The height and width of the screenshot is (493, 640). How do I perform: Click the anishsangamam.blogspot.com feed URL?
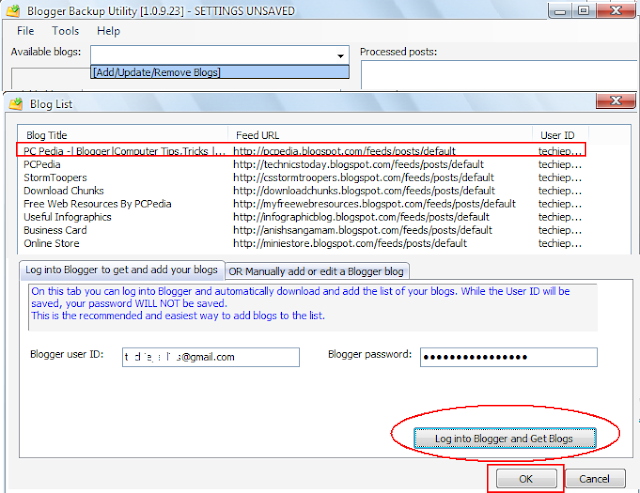pos(362,230)
